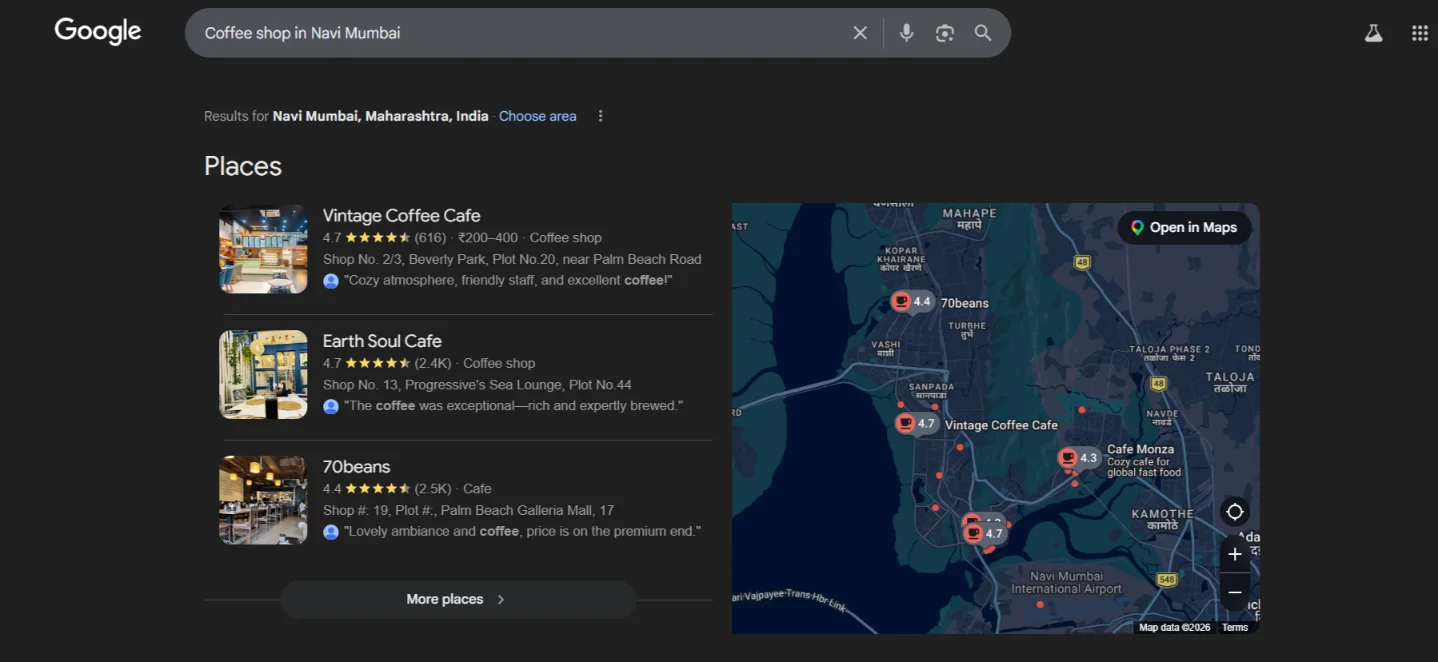This screenshot has height=662, width=1438.
Task: Open Search Labs via the flask icon
Action: coord(1372,32)
